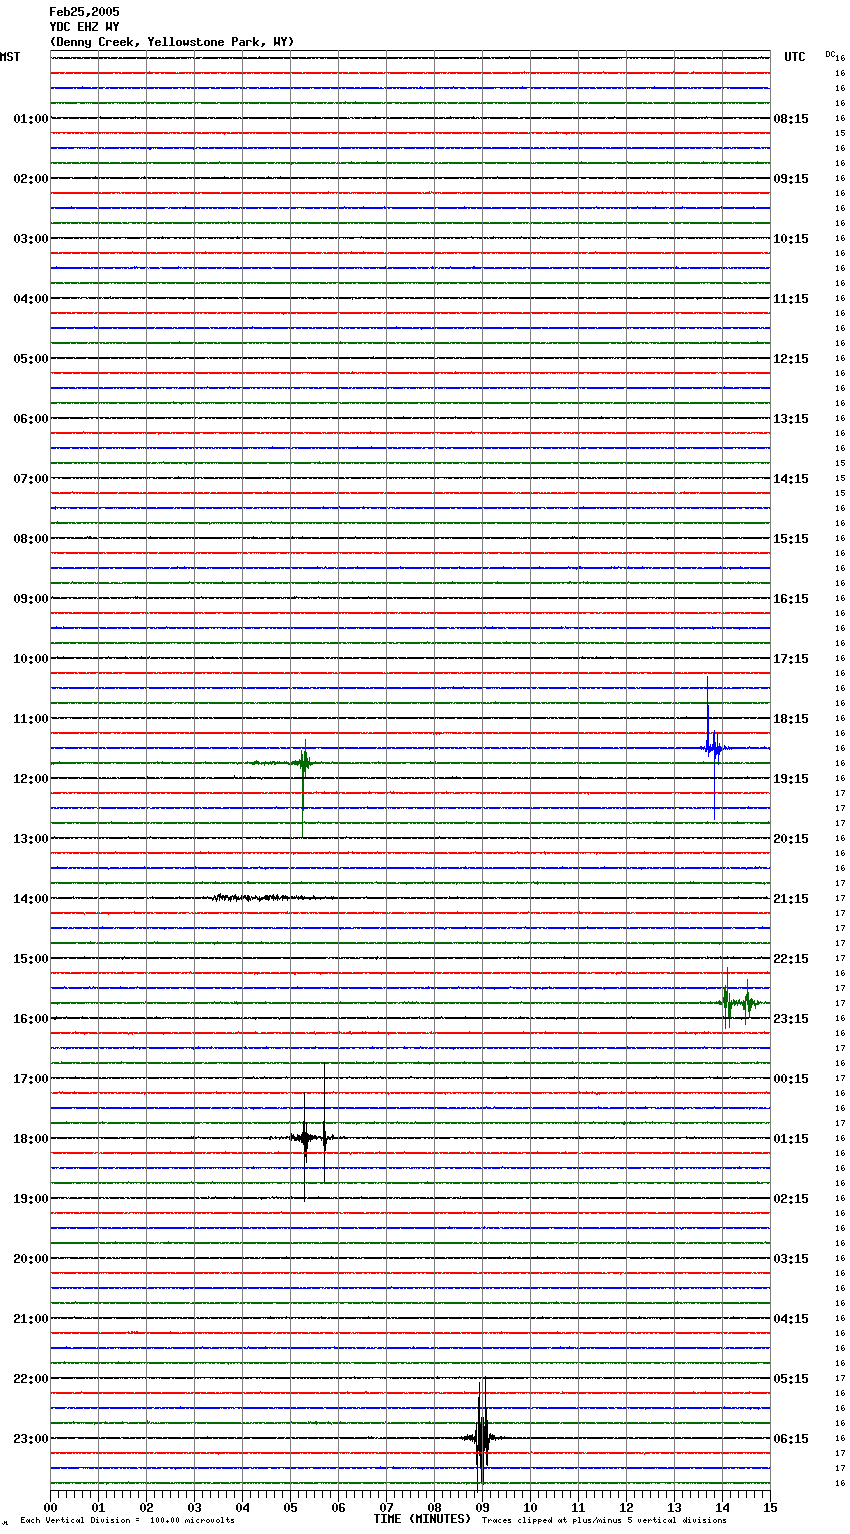
Task: Click minute 03 on the time axis
Action: (194, 1508)
